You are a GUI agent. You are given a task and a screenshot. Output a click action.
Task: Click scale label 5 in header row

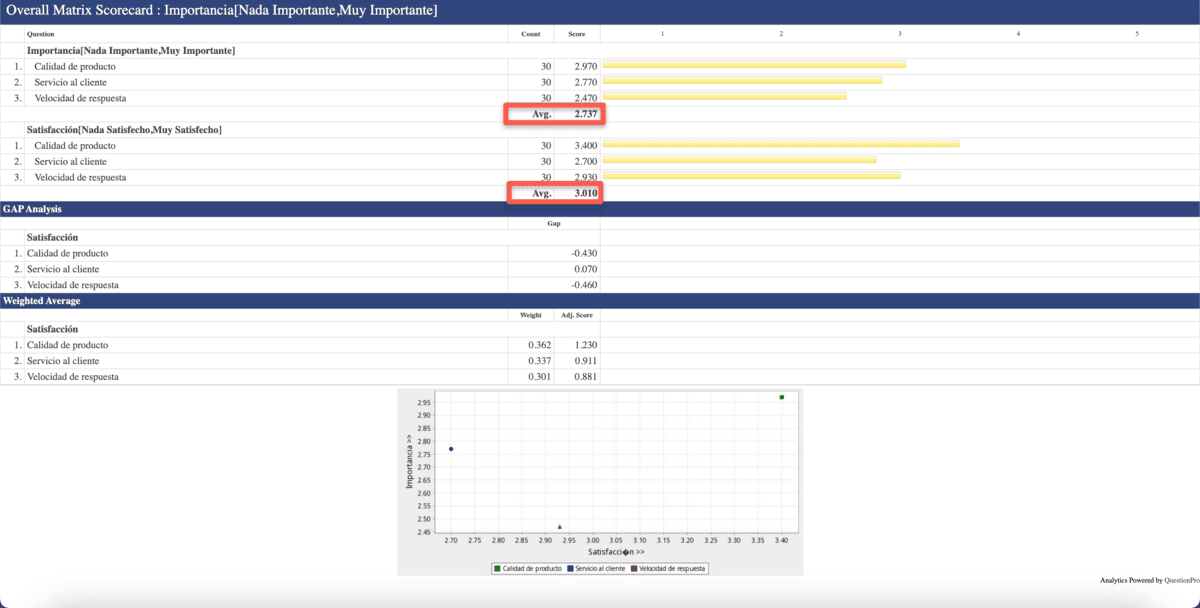click(1136, 34)
